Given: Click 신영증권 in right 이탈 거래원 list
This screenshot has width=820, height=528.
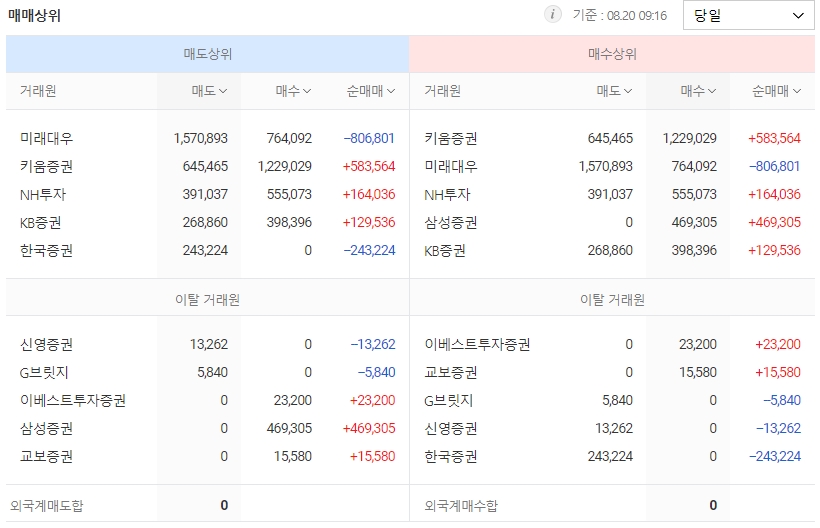Looking at the screenshot, I should 451,428.
